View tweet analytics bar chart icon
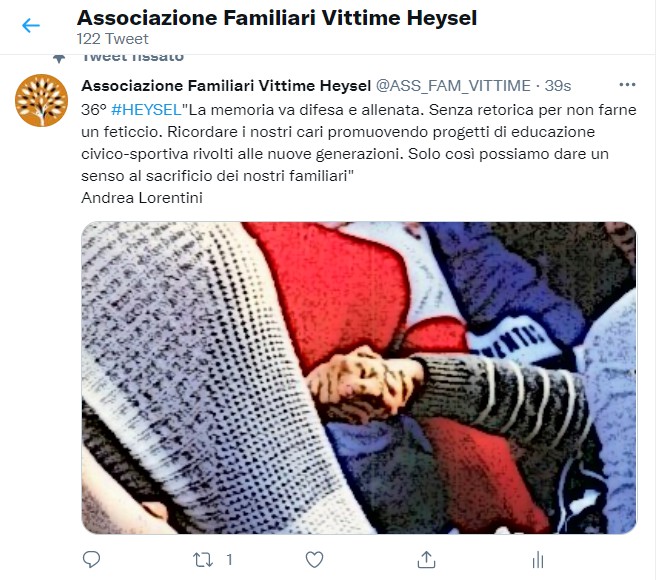The image size is (660, 580). pos(538,560)
